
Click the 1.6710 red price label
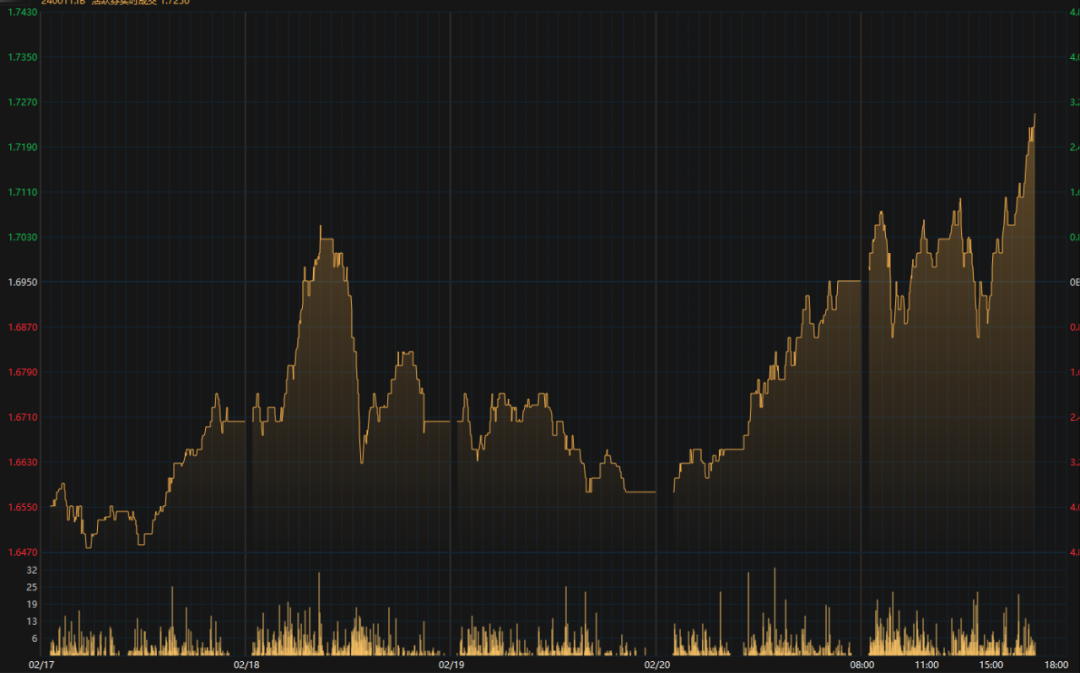[x=23, y=417]
